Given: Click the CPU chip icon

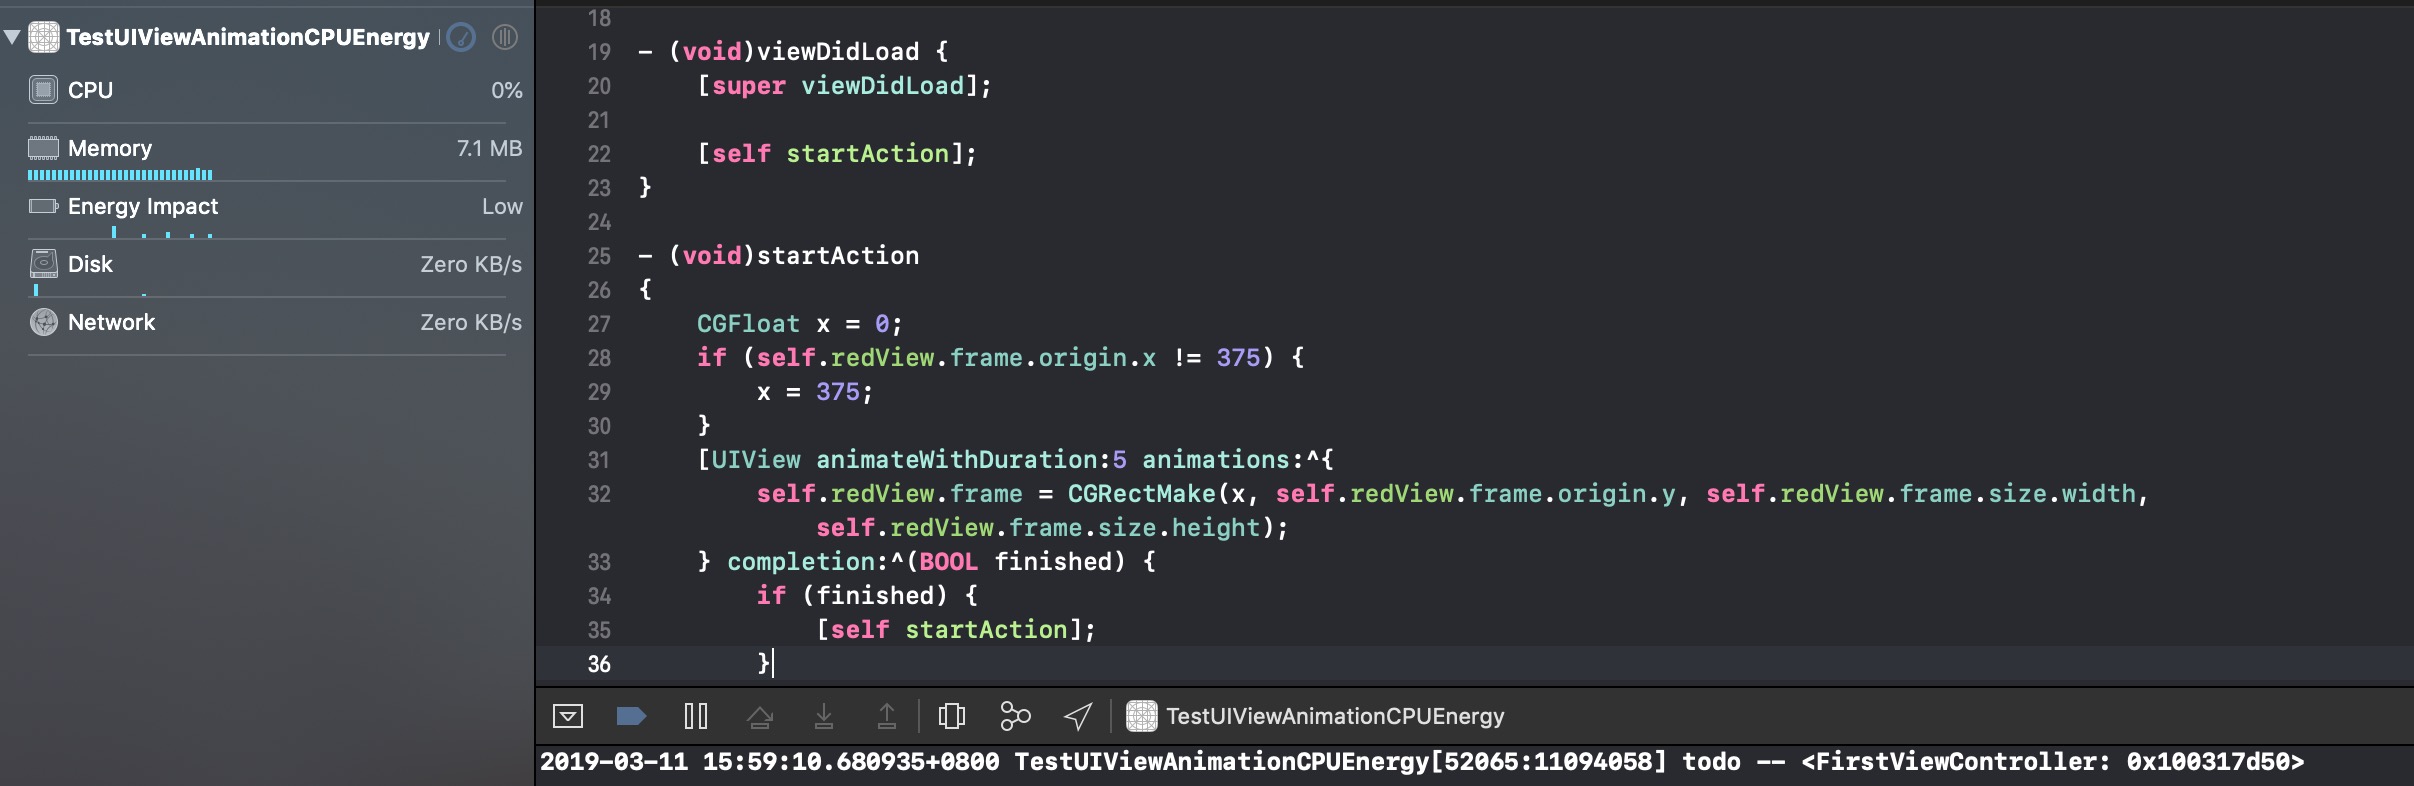Looking at the screenshot, I should 43,90.
